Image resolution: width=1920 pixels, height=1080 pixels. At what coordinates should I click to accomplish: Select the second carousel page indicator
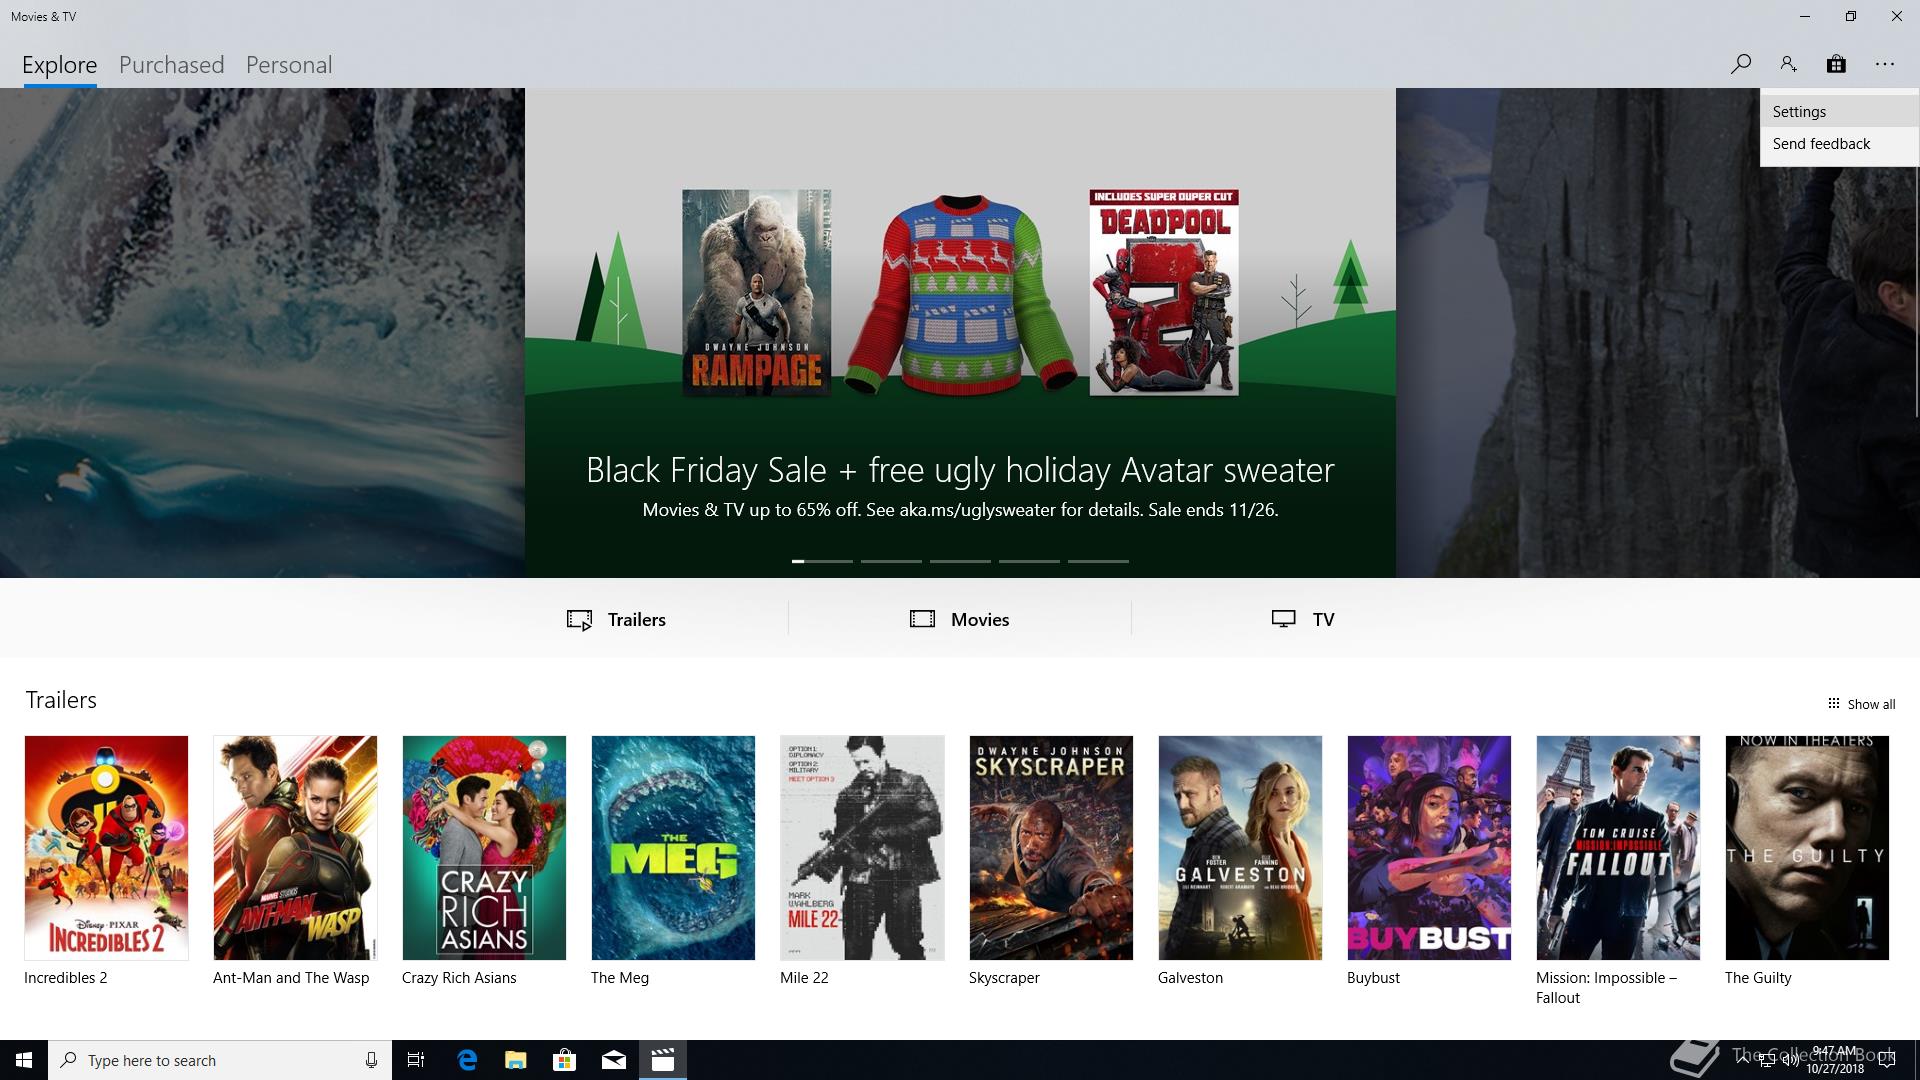[891, 561]
